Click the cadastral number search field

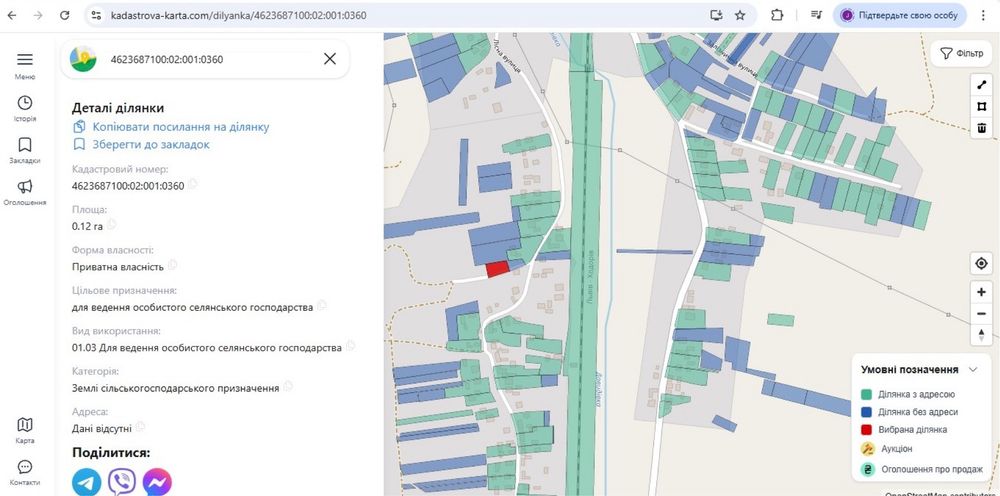(x=200, y=59)
